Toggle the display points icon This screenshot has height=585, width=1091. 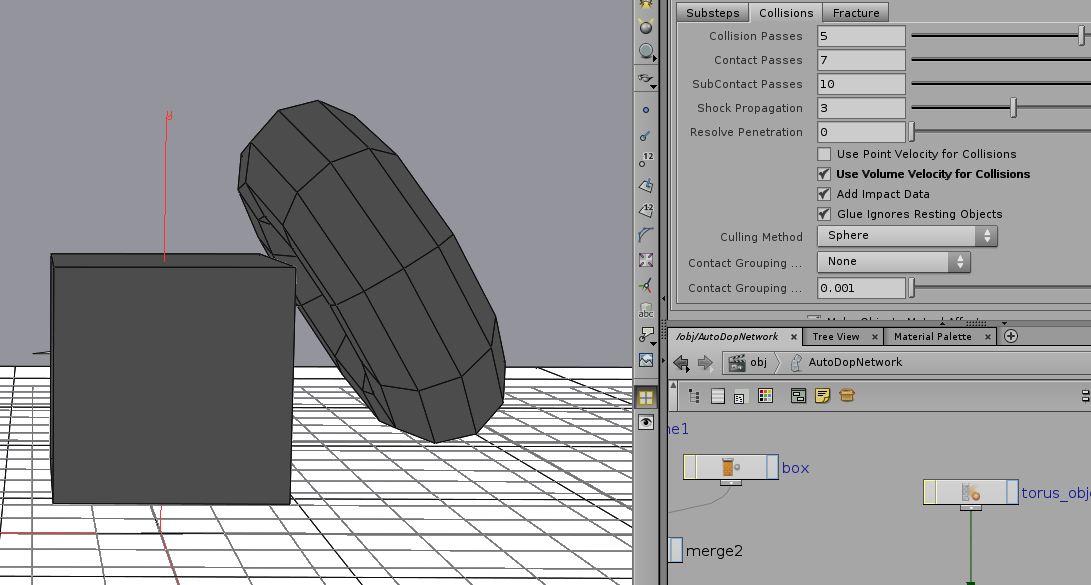point(646,110)
